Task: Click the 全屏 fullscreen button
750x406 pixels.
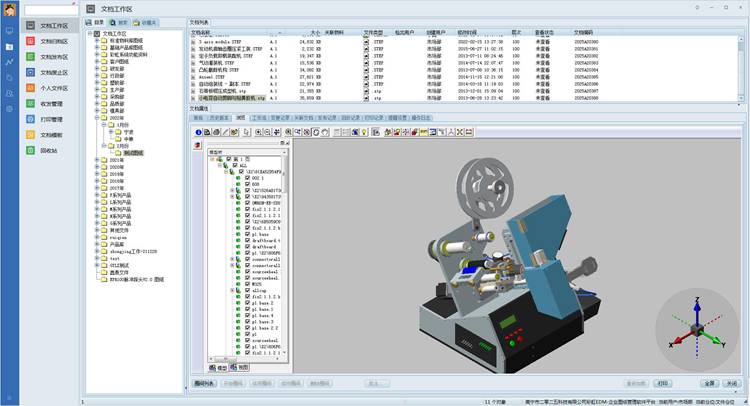Action: (x=709, y=382)
